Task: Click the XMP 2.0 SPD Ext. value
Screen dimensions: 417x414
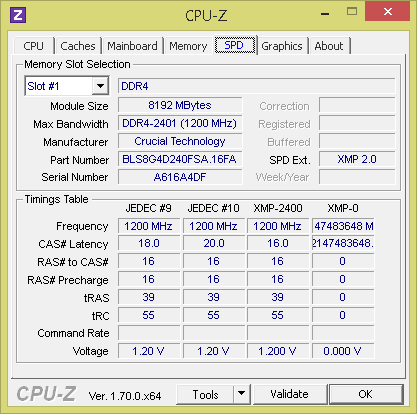Action: (x=357, y=159)
